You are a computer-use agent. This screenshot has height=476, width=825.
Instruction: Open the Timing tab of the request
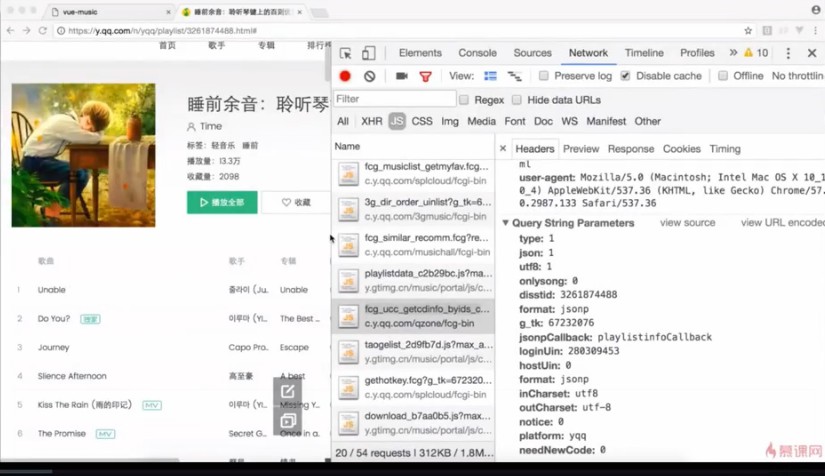click(x=725, y=149)
